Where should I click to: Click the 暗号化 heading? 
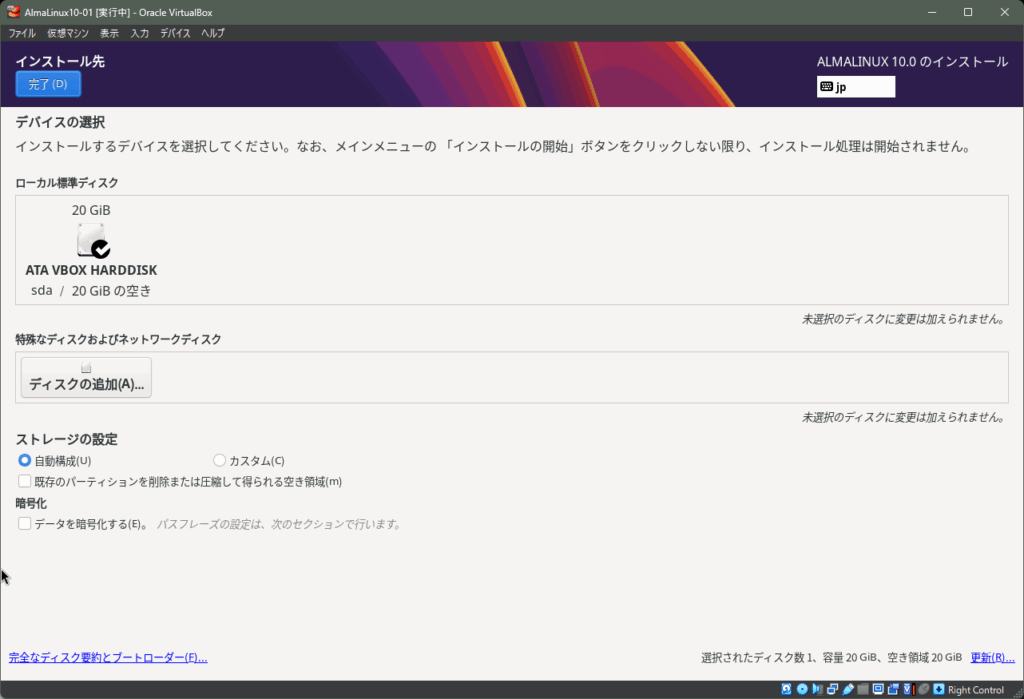[31, 504]
